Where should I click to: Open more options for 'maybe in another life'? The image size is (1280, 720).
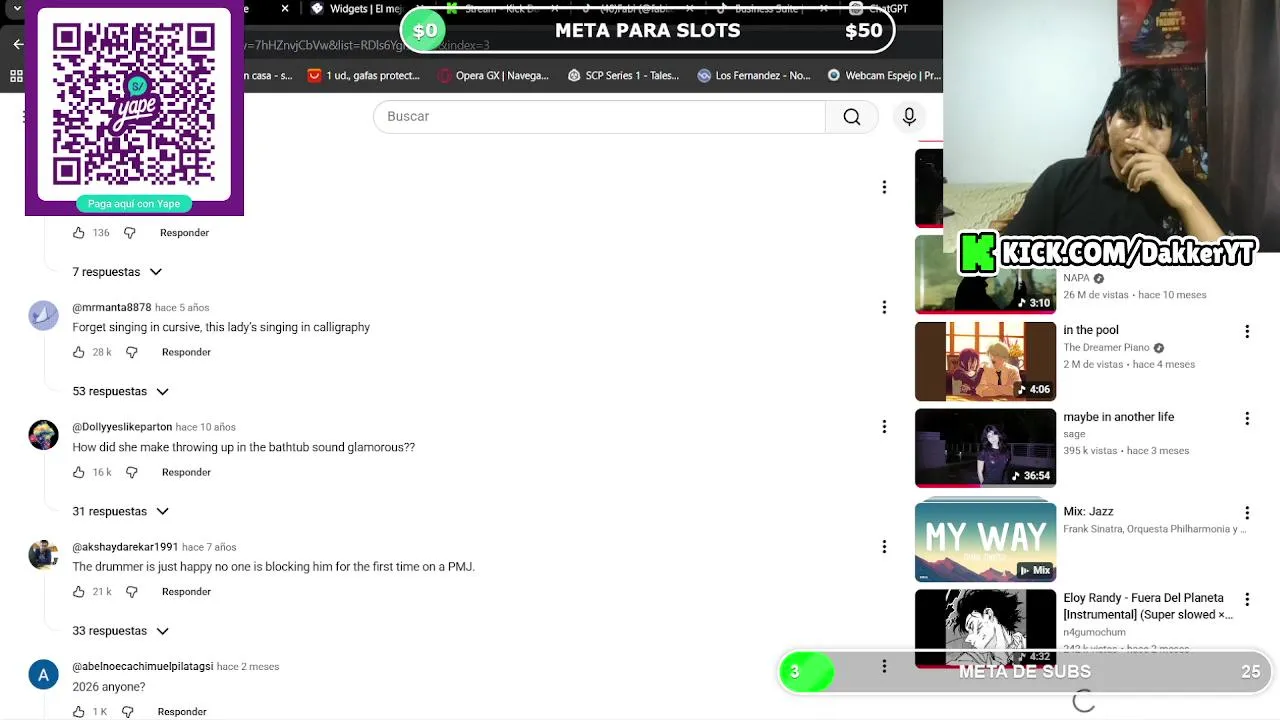[x=1247, y=418]
